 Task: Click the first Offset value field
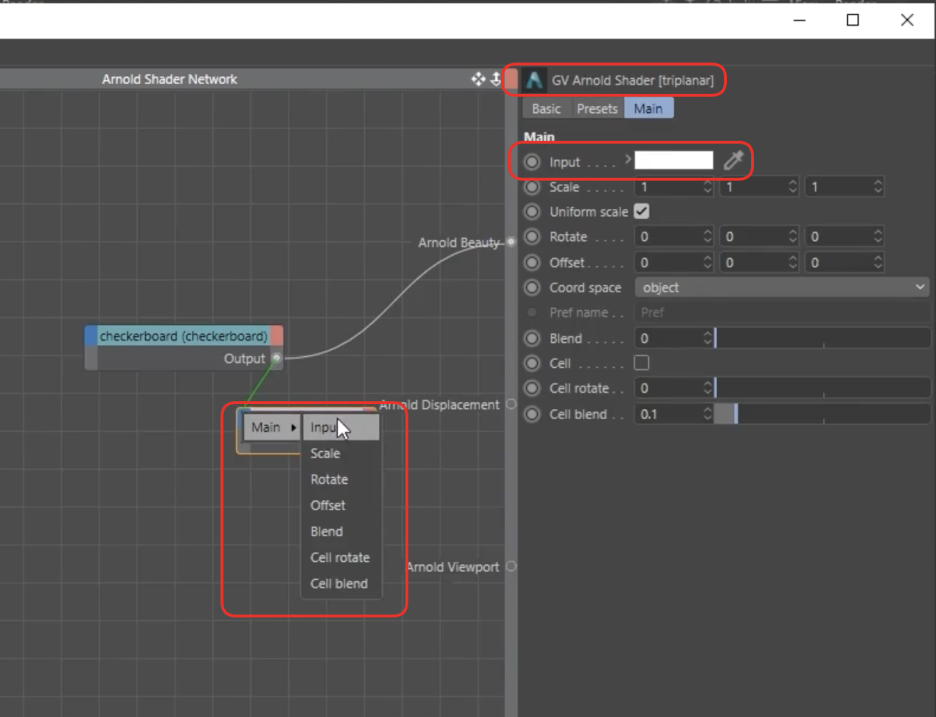pyautogui.click(x=668, y=263)
